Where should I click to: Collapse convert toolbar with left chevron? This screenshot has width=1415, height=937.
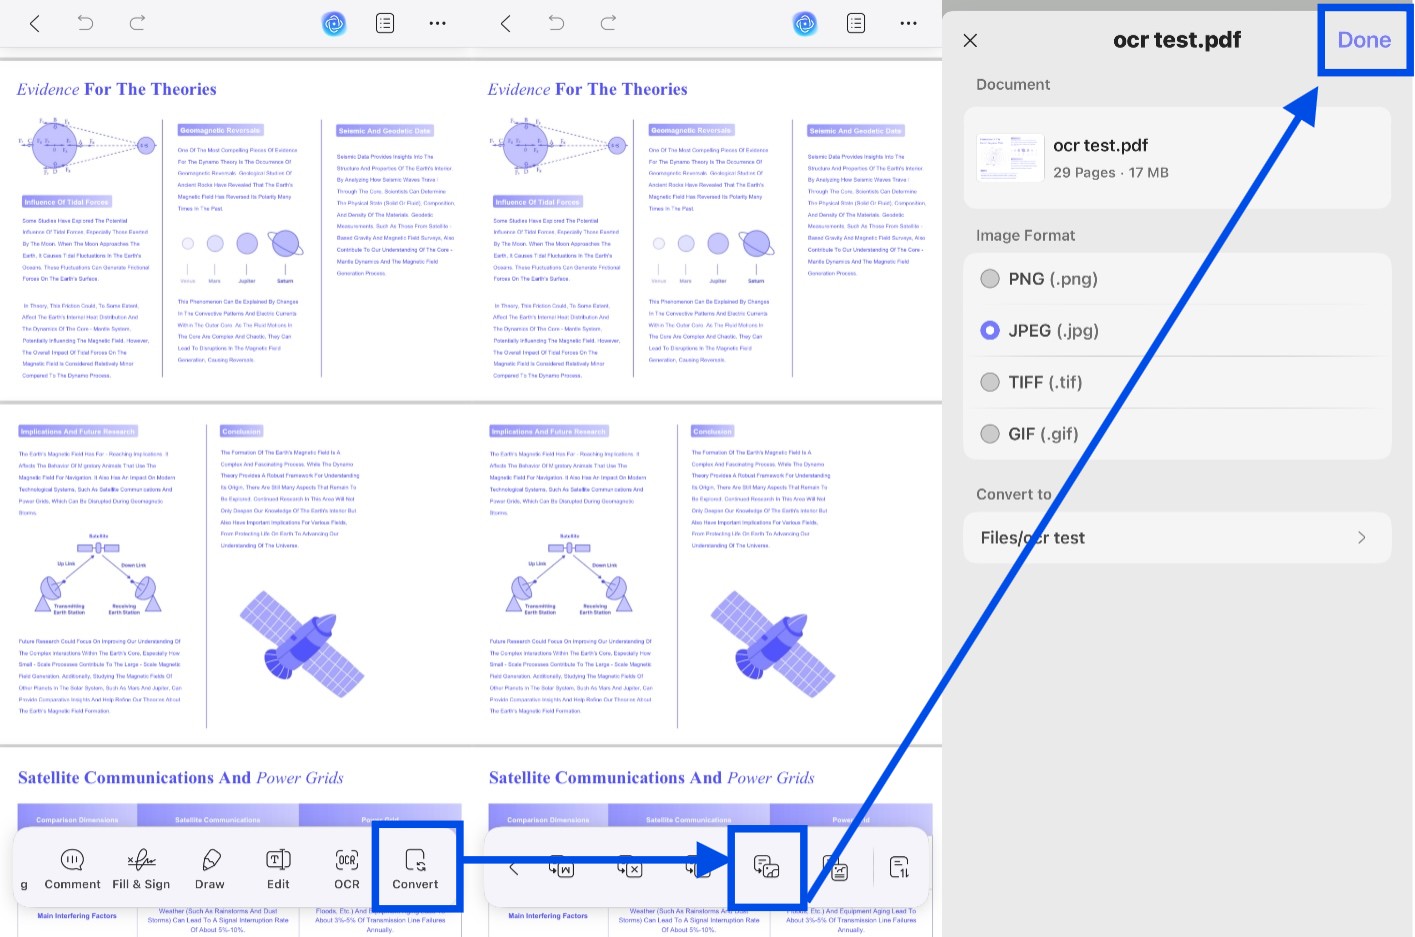coord(513,868)
